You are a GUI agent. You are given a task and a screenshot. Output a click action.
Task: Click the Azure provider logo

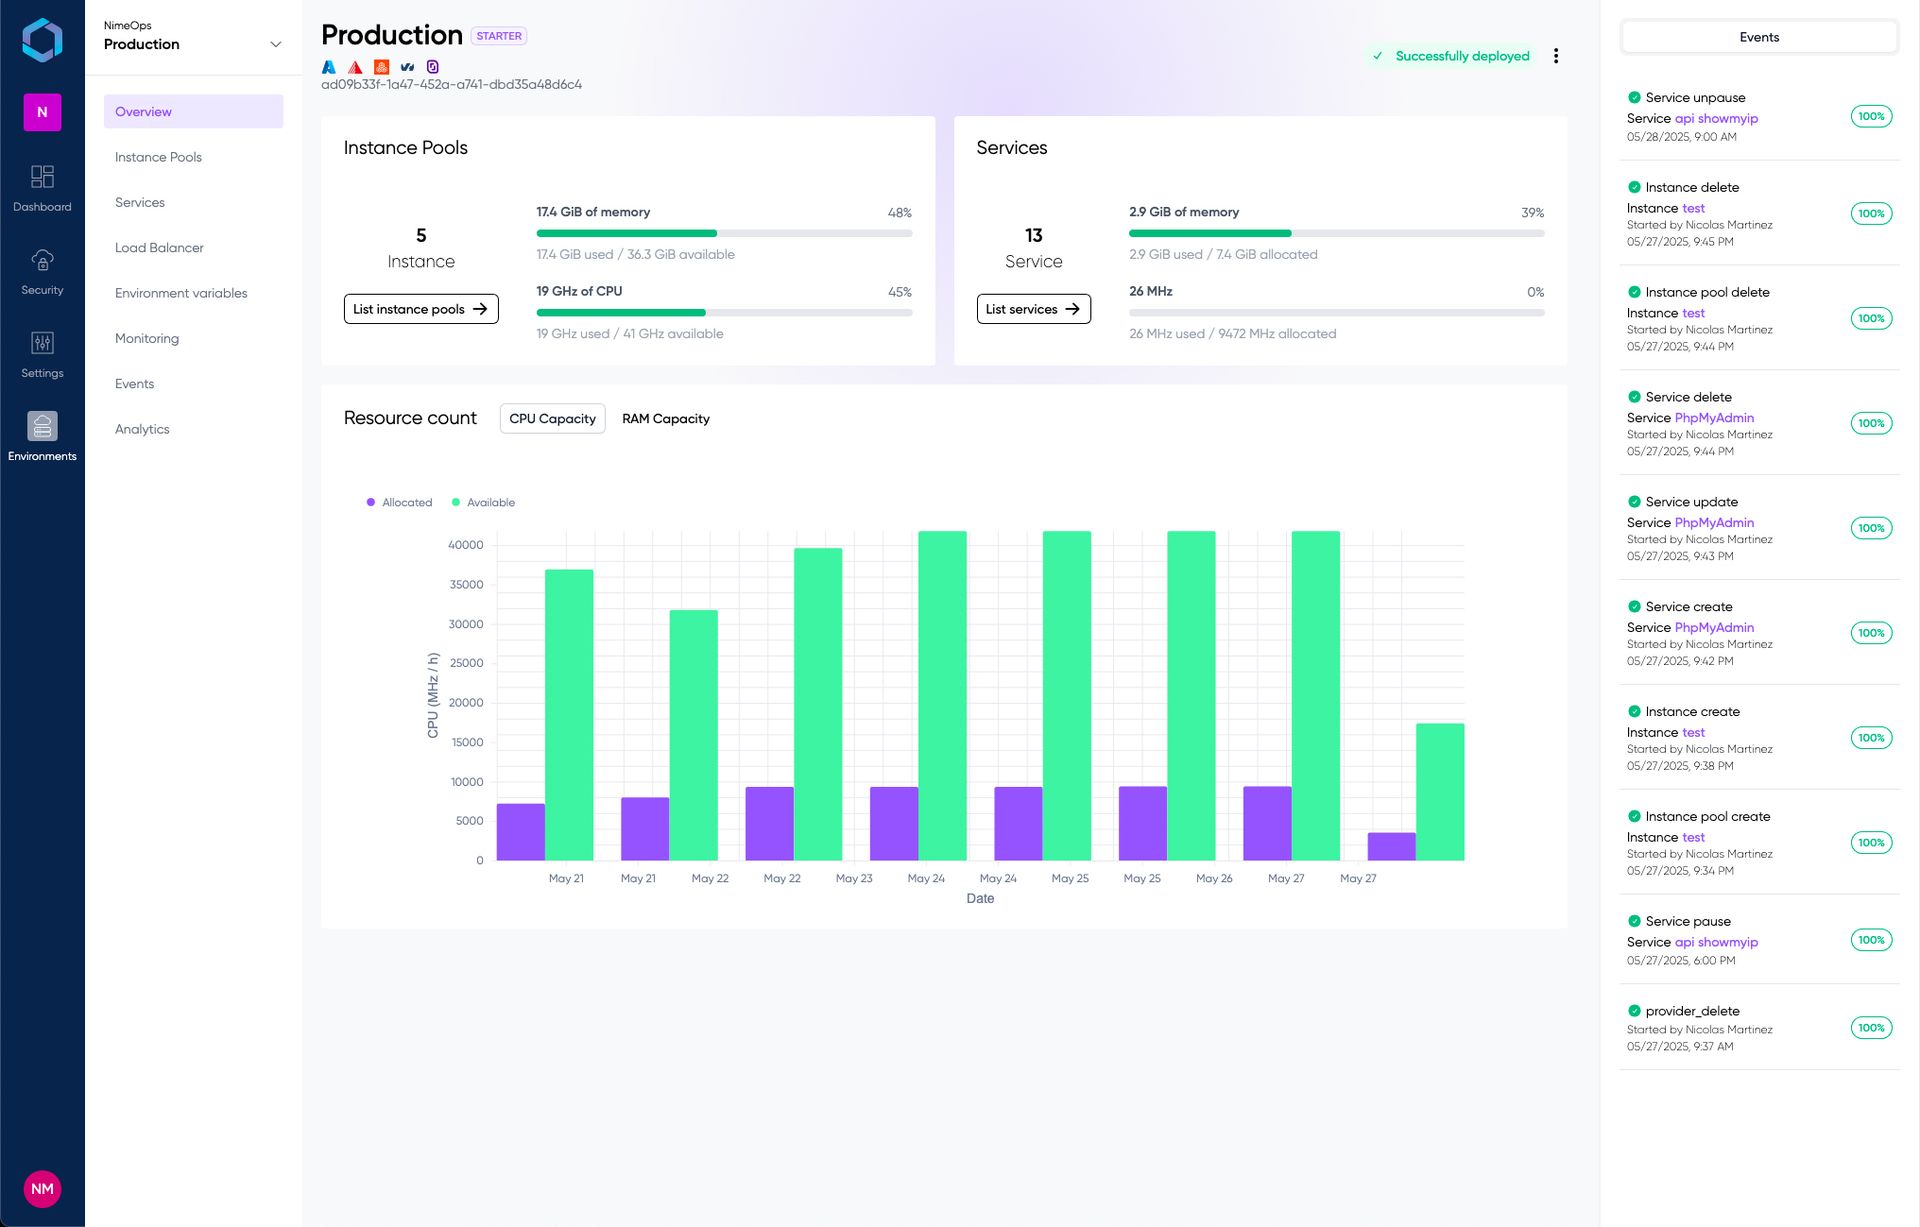point(329,67)
